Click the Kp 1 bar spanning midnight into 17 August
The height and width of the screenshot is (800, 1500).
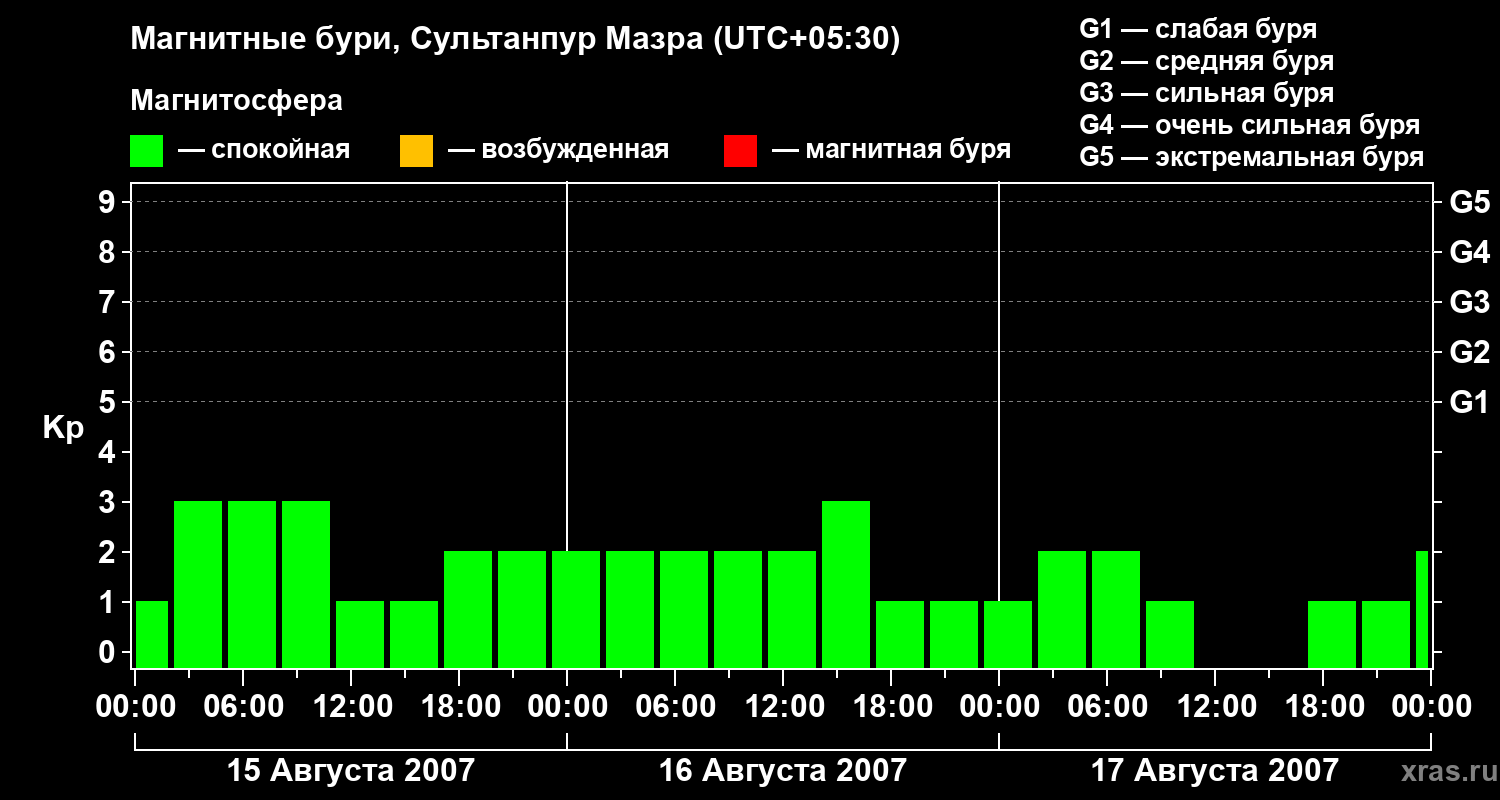(1008, 634)
